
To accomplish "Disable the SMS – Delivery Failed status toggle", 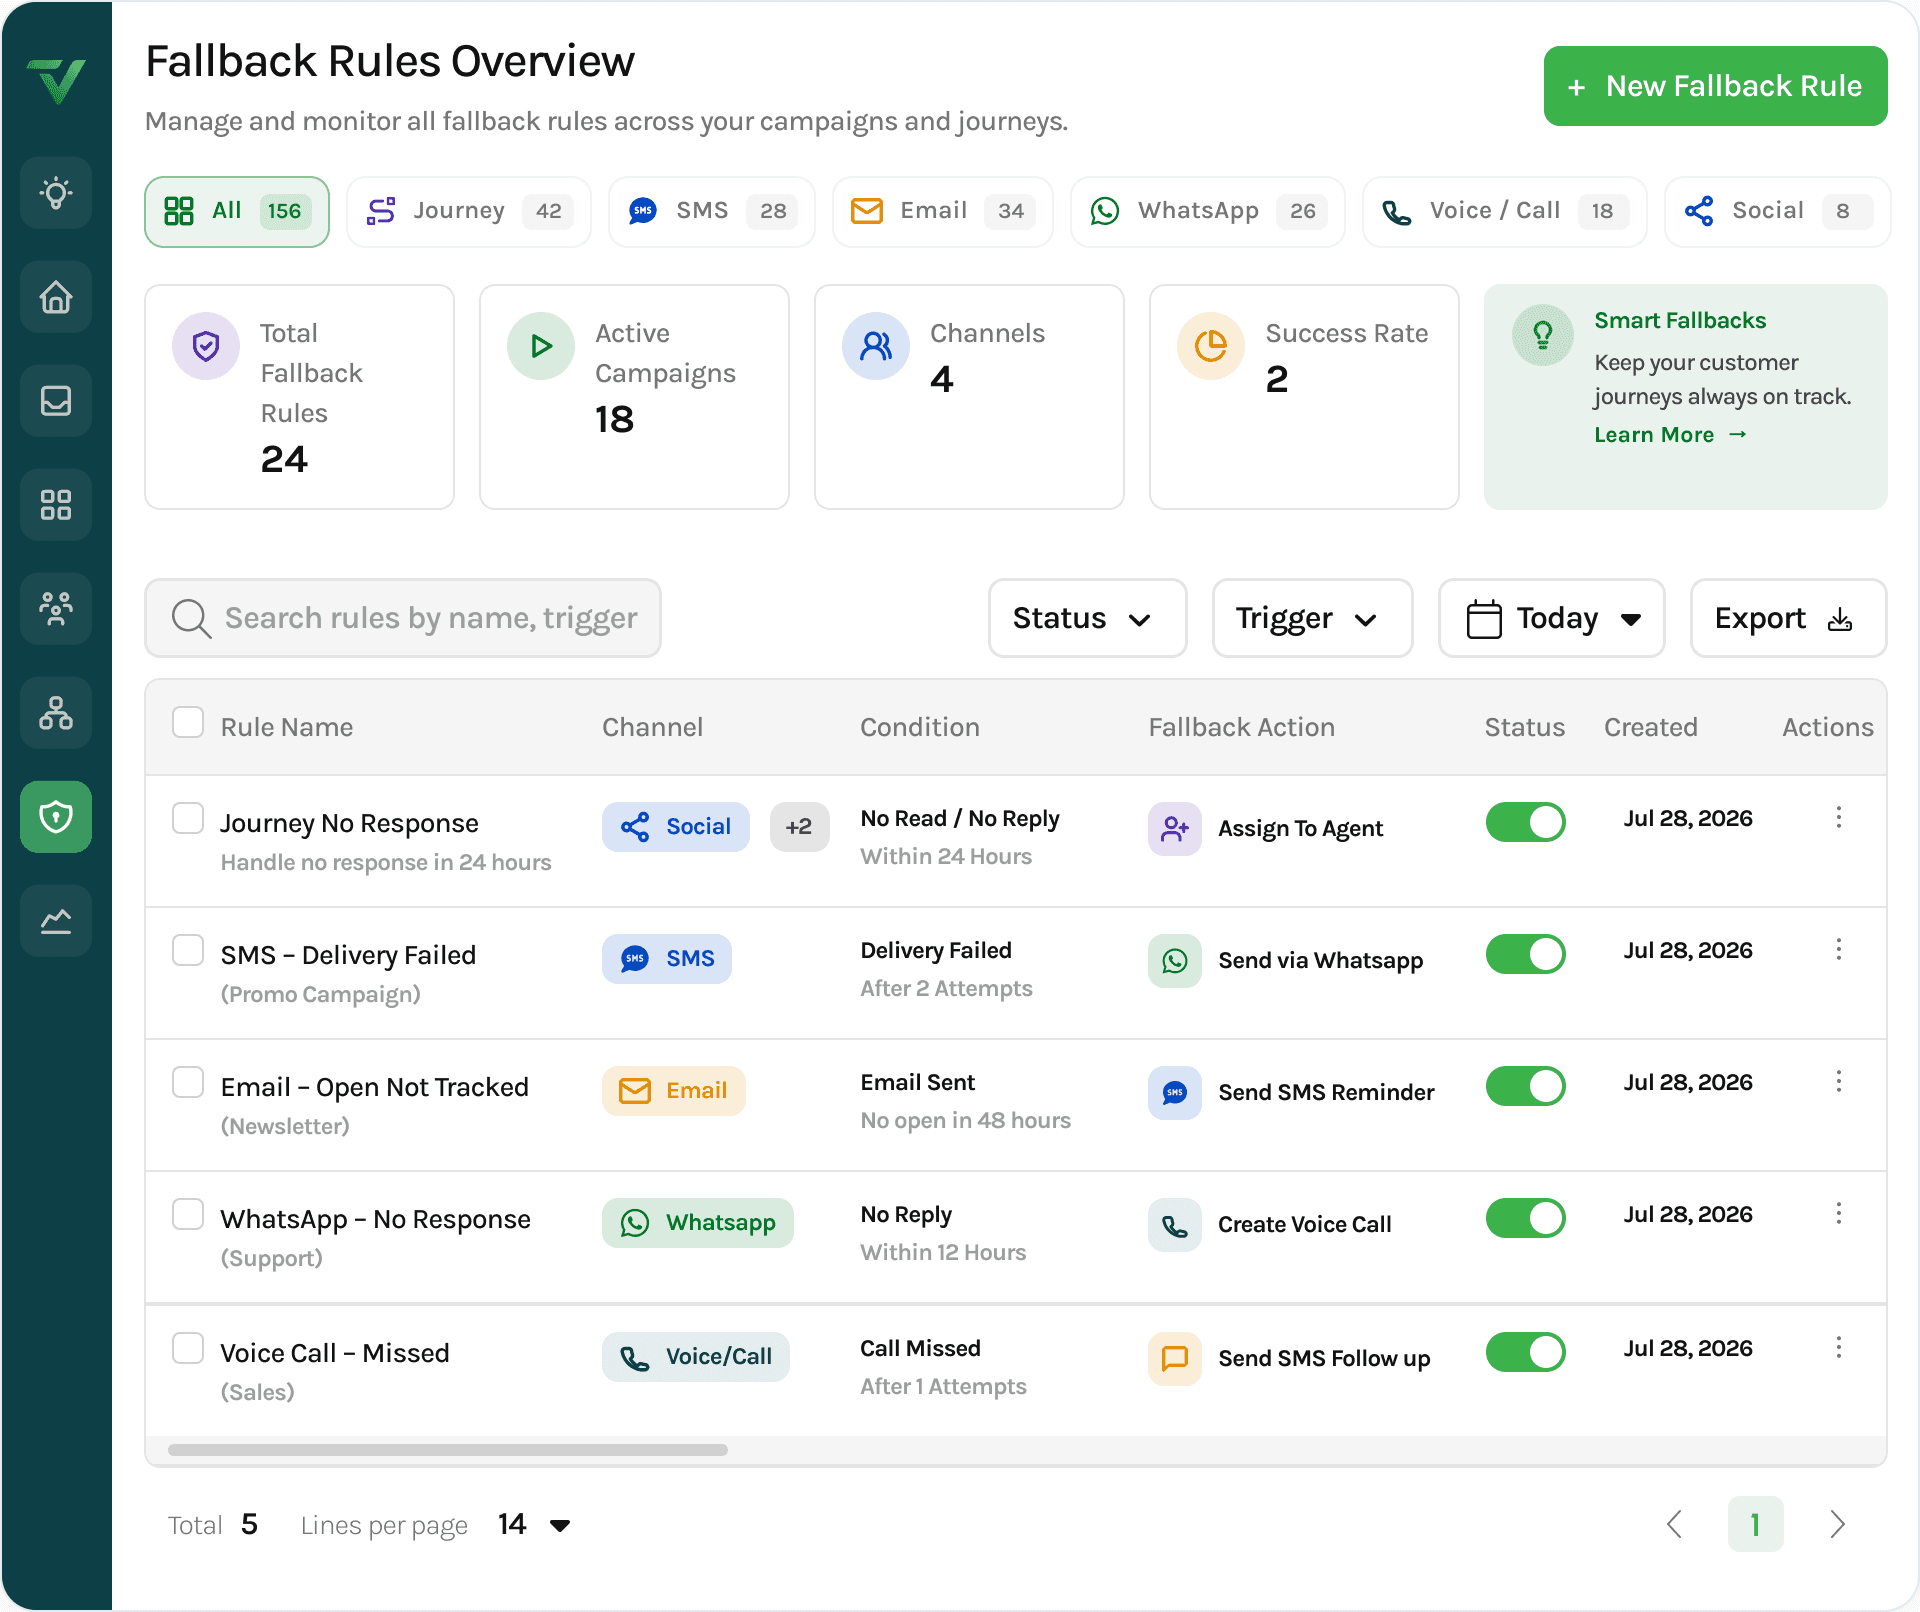I will point(1525,954).
